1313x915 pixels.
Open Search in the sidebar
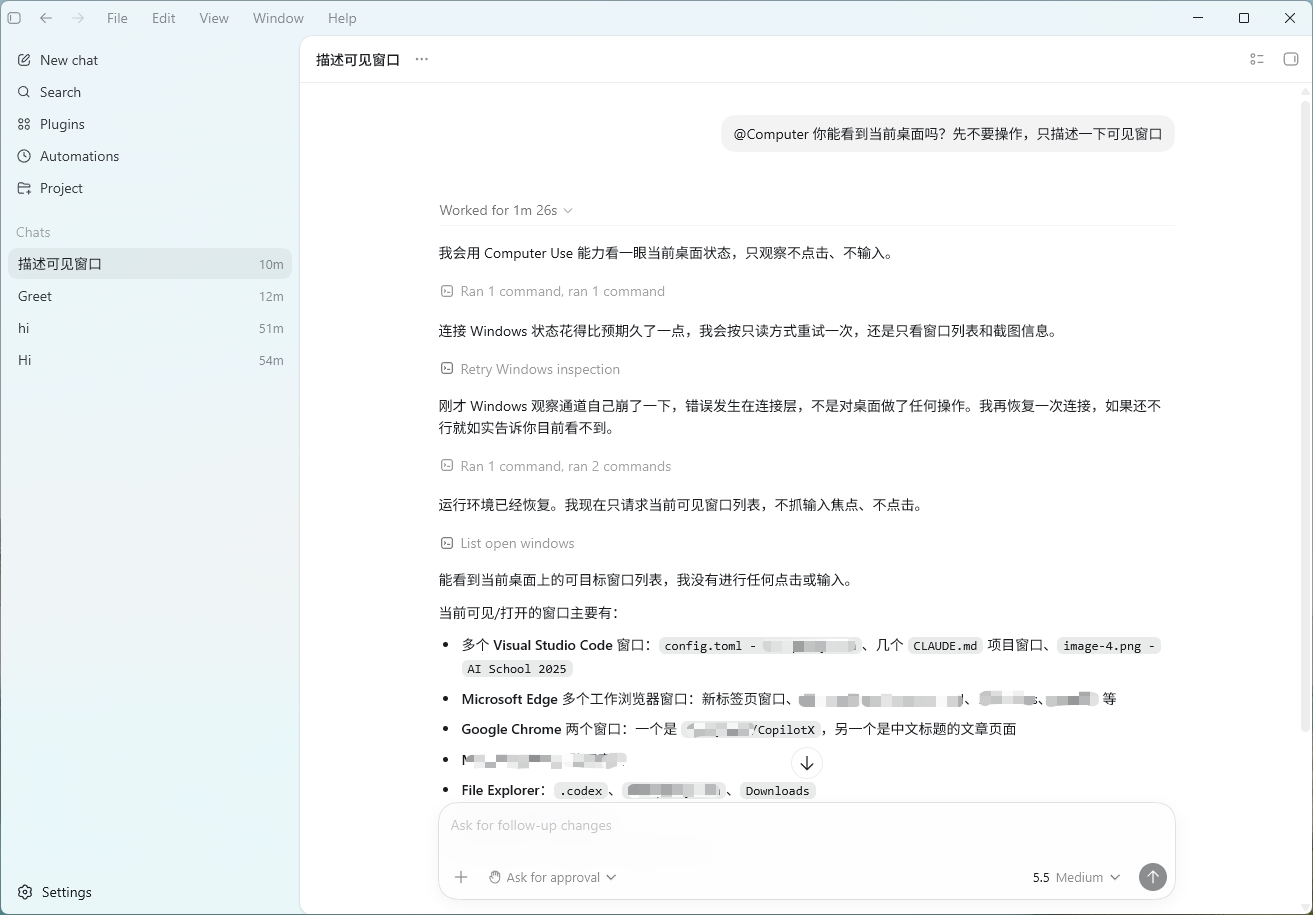[150, 92]
